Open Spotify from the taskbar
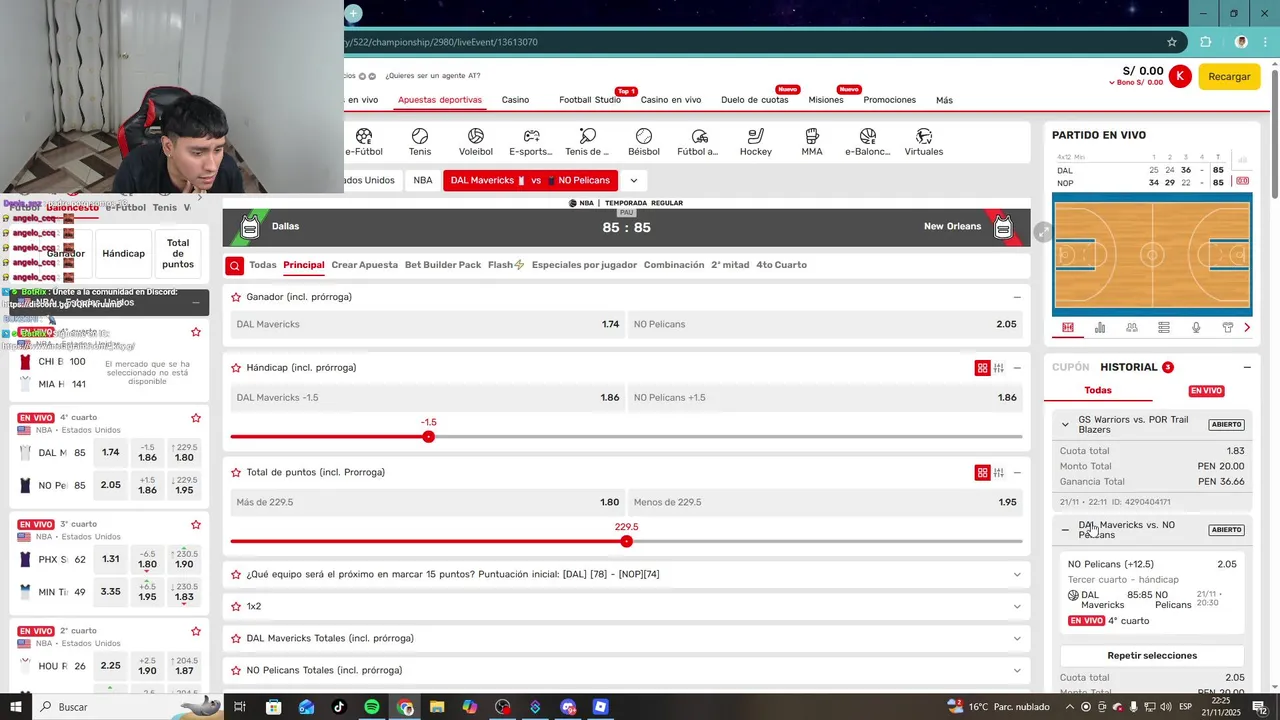 point(372,707)
